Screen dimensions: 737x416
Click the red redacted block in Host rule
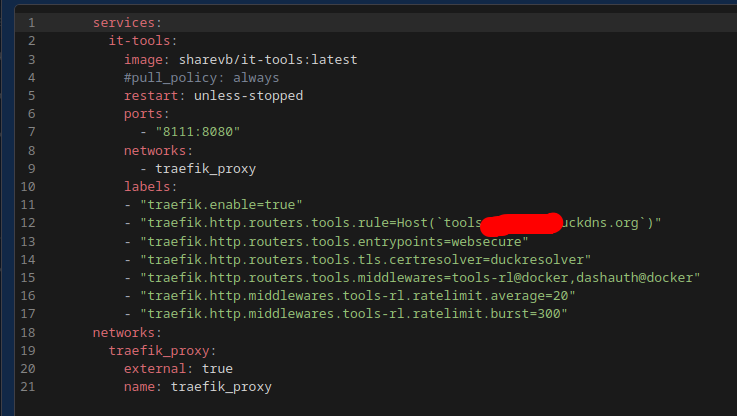tap(521, 224)
